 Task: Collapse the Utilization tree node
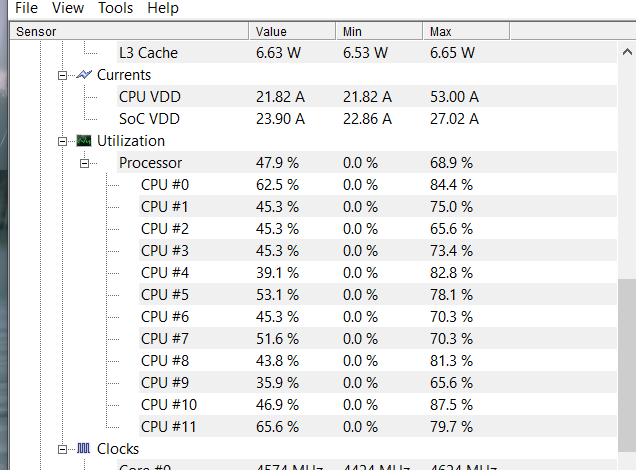(x=63, y=141)
